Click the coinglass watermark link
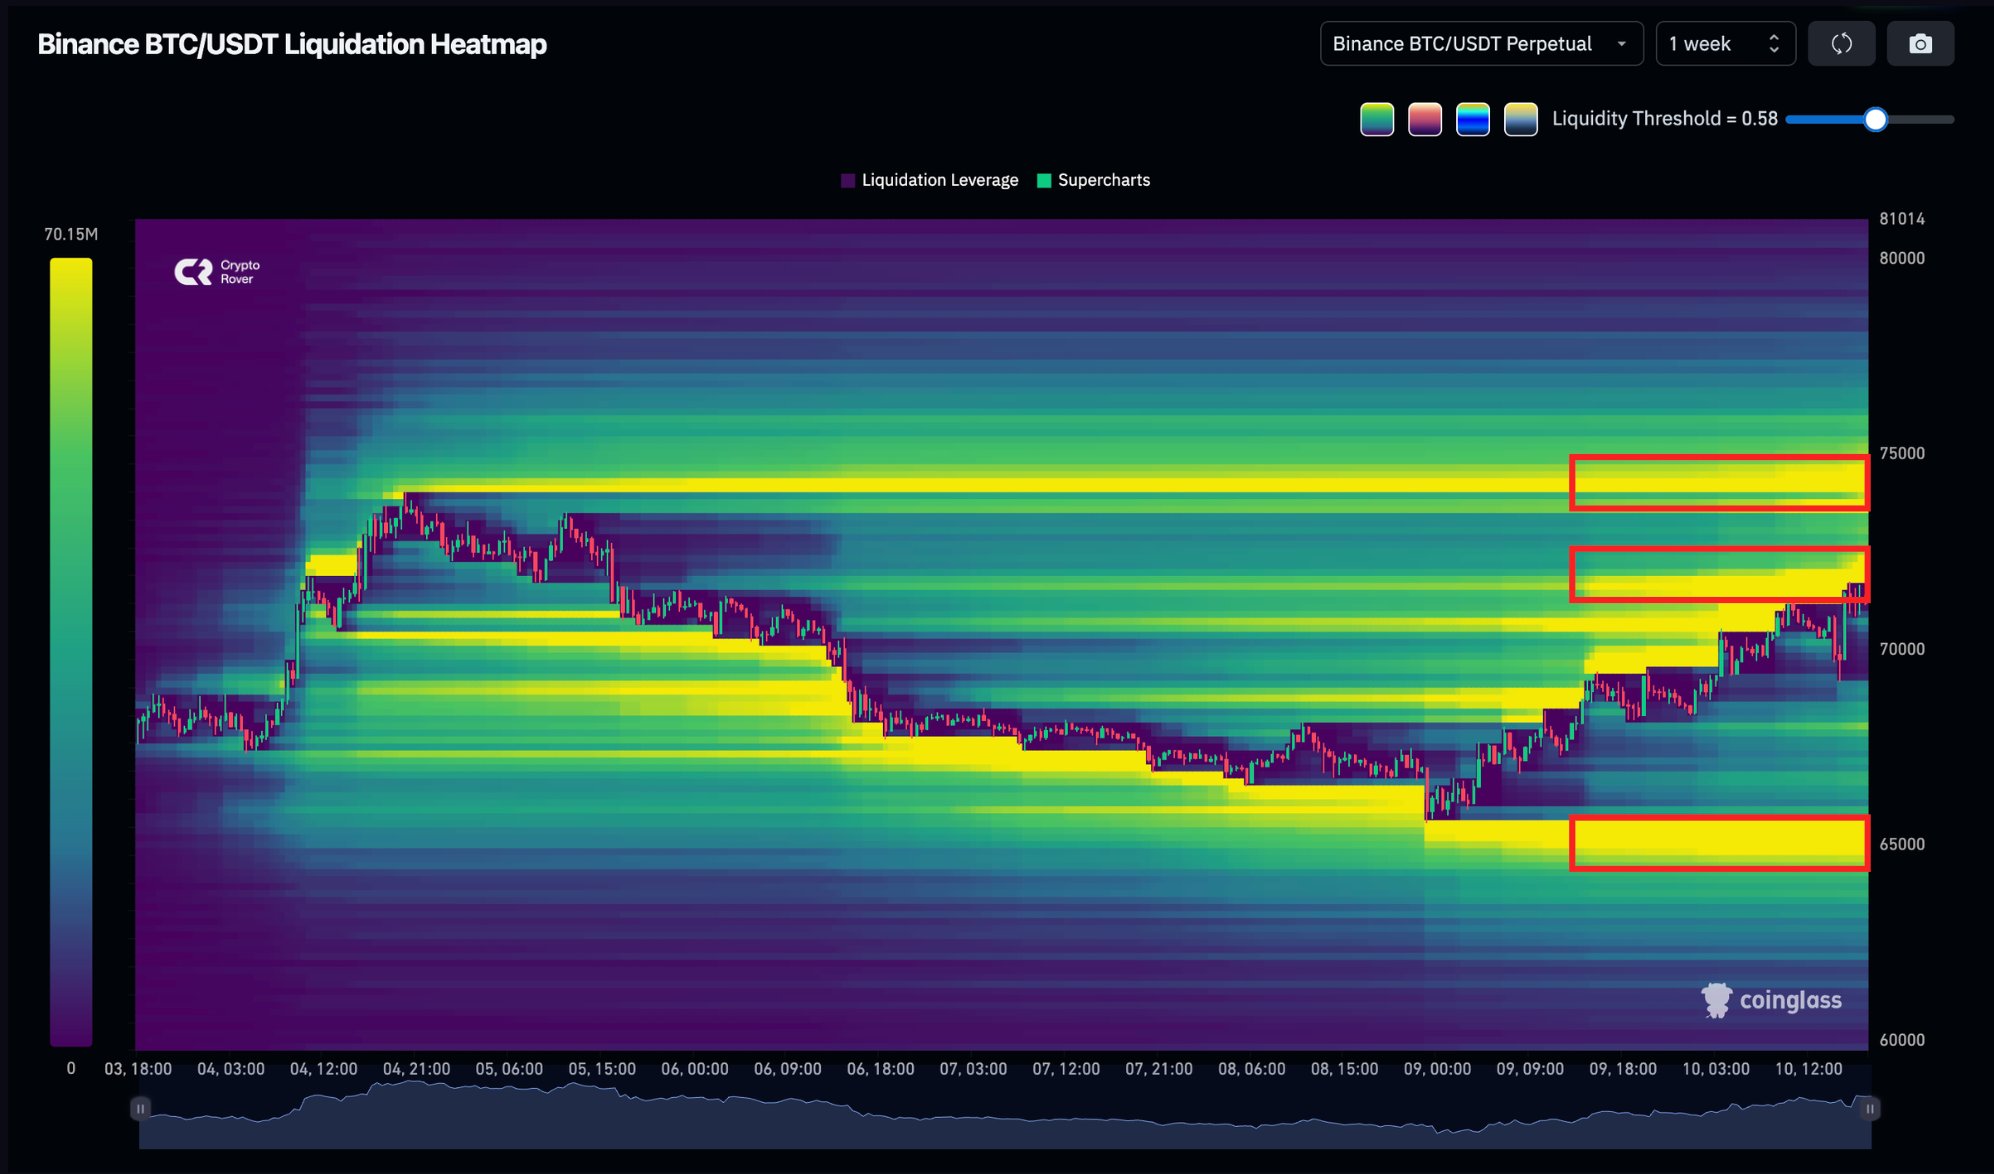Viewport: 1994px width, 1174px height. coord(1790,1000)
